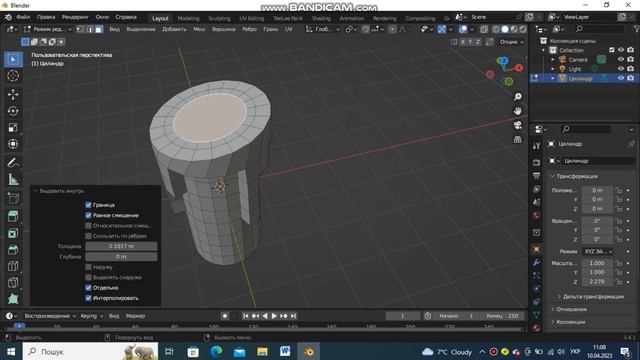
Task: Select the Transform tool
Action: tap(13, 144)
